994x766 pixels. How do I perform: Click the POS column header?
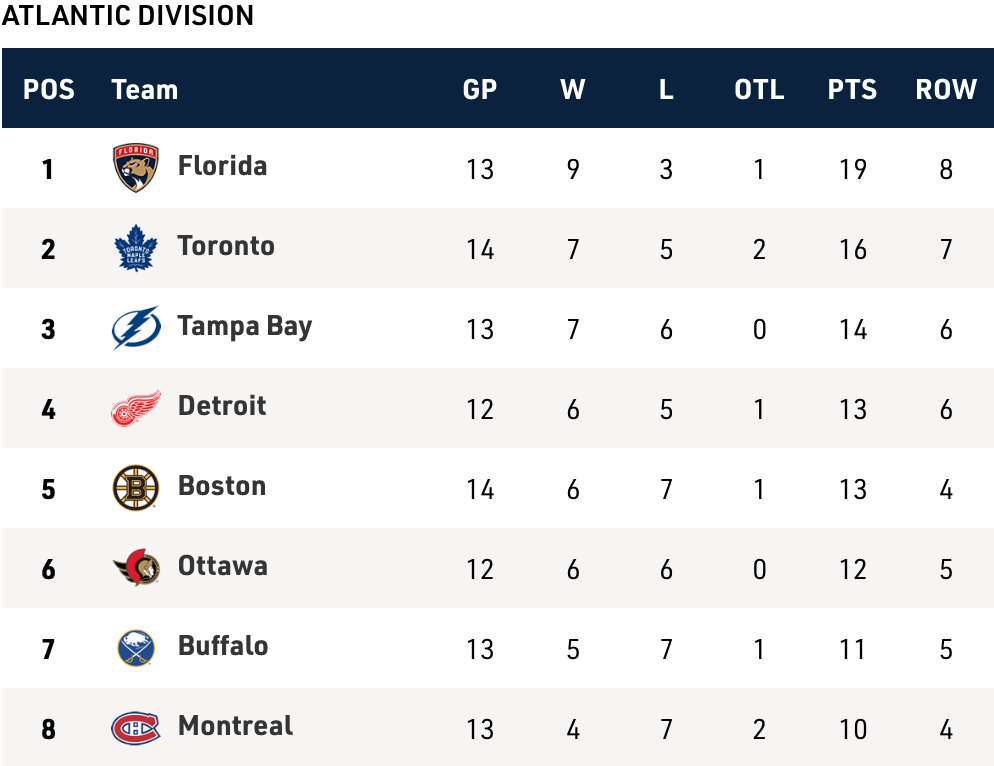(49, 89)
